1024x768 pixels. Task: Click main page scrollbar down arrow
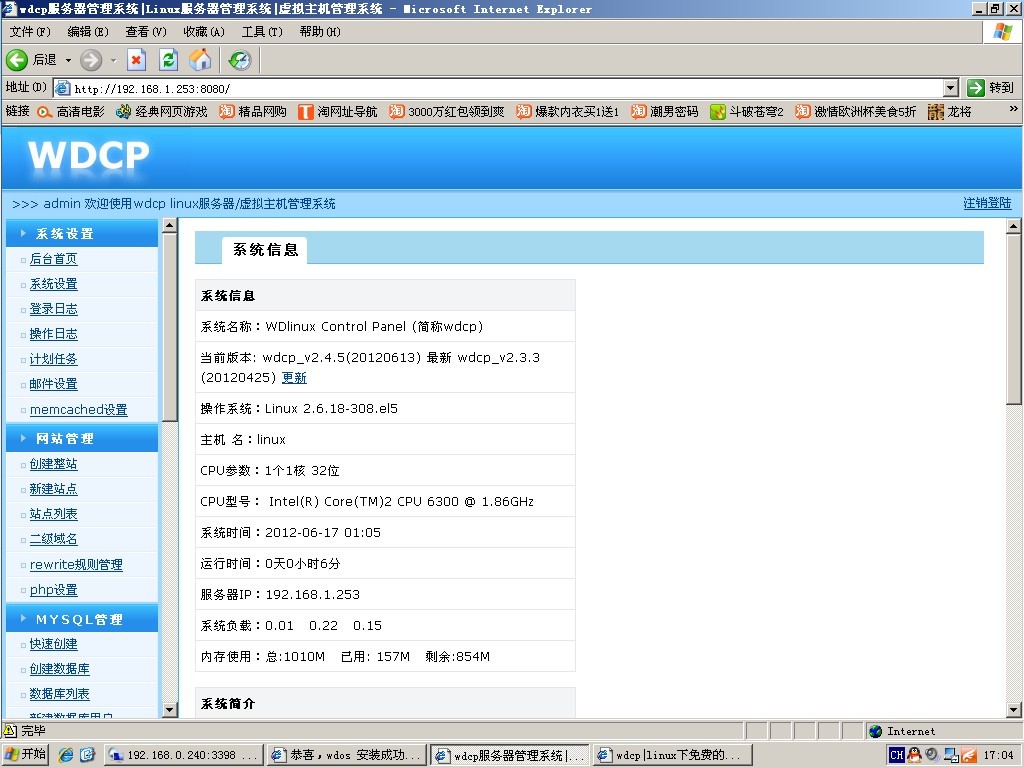[x=1014, y=710]
